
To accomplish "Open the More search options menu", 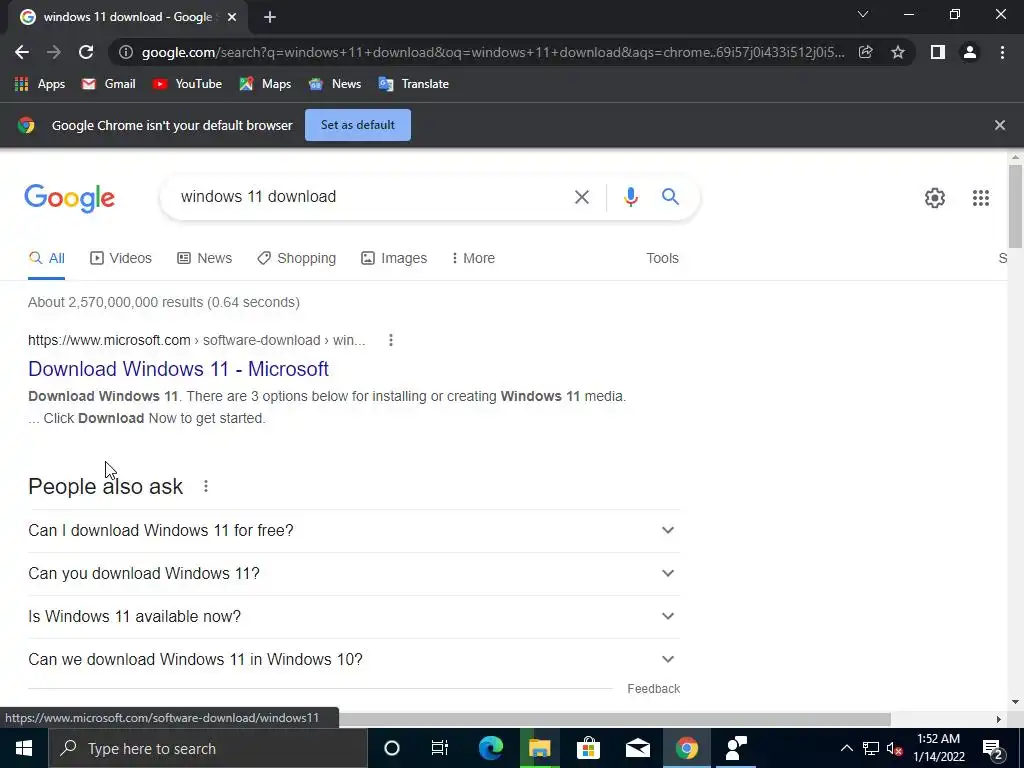I will click(473, 258).
